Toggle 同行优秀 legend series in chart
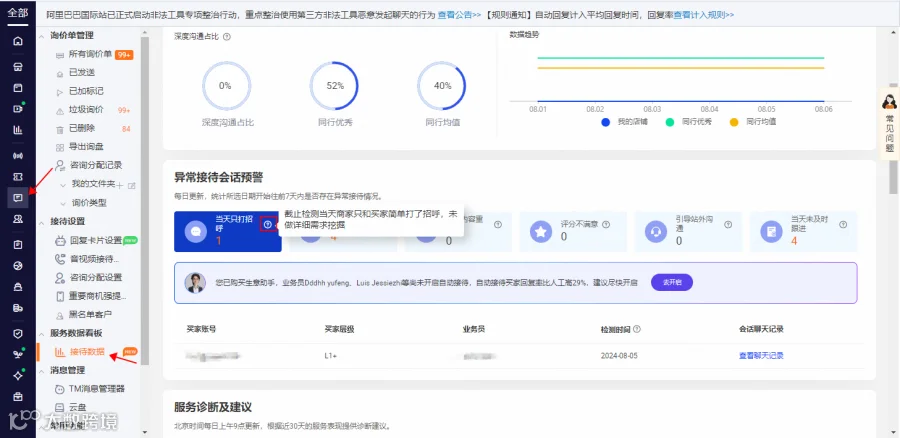This screenshot has height=438, width=900. [688, 122]
